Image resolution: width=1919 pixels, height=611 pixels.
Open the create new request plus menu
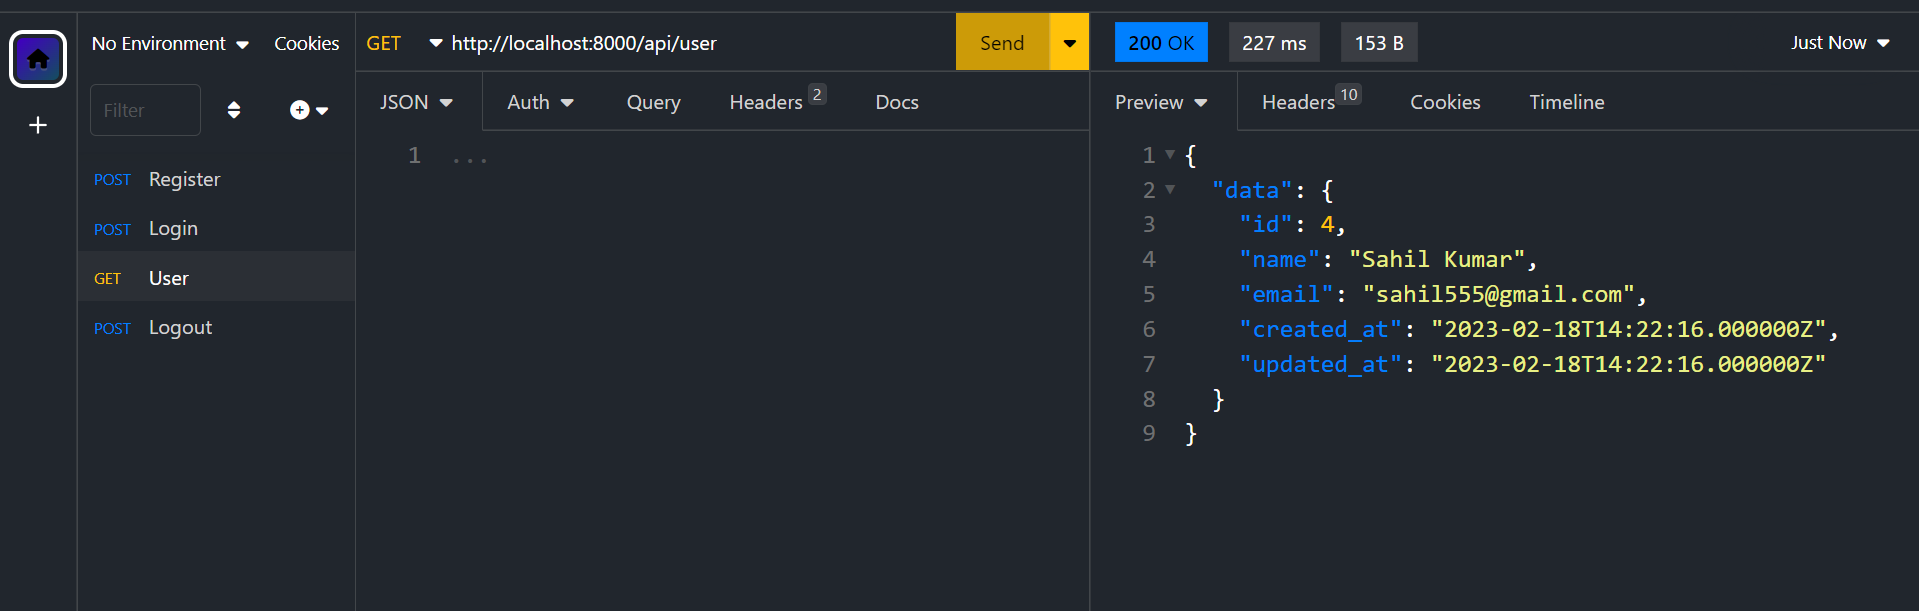308,110
